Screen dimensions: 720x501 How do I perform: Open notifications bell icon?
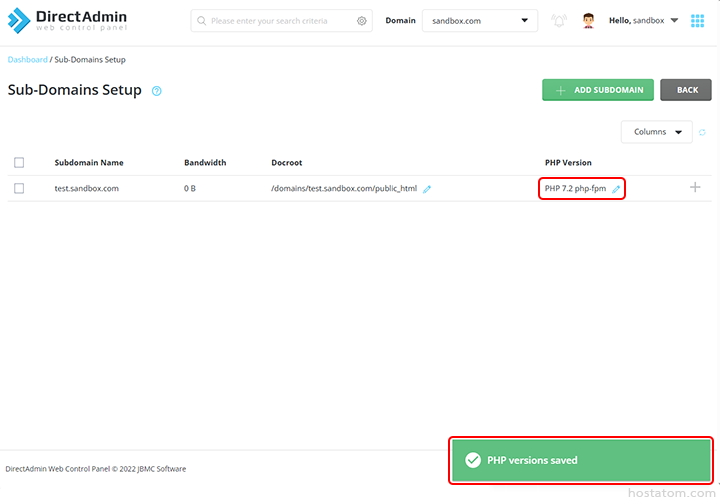pyautogui.click(x=558, y=21)
